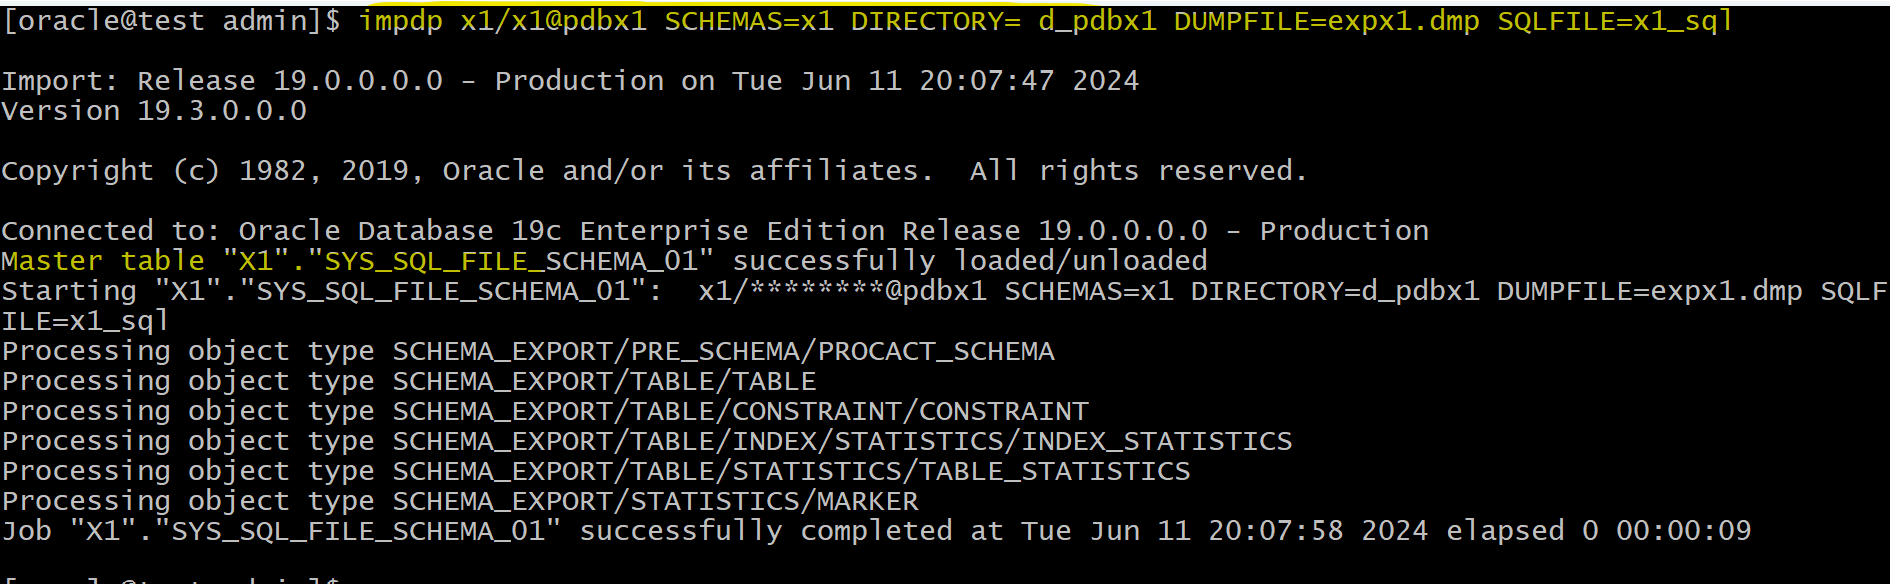
Task: Click the Job successfully completed elapsed time line
Action: (x=877, y=531)
